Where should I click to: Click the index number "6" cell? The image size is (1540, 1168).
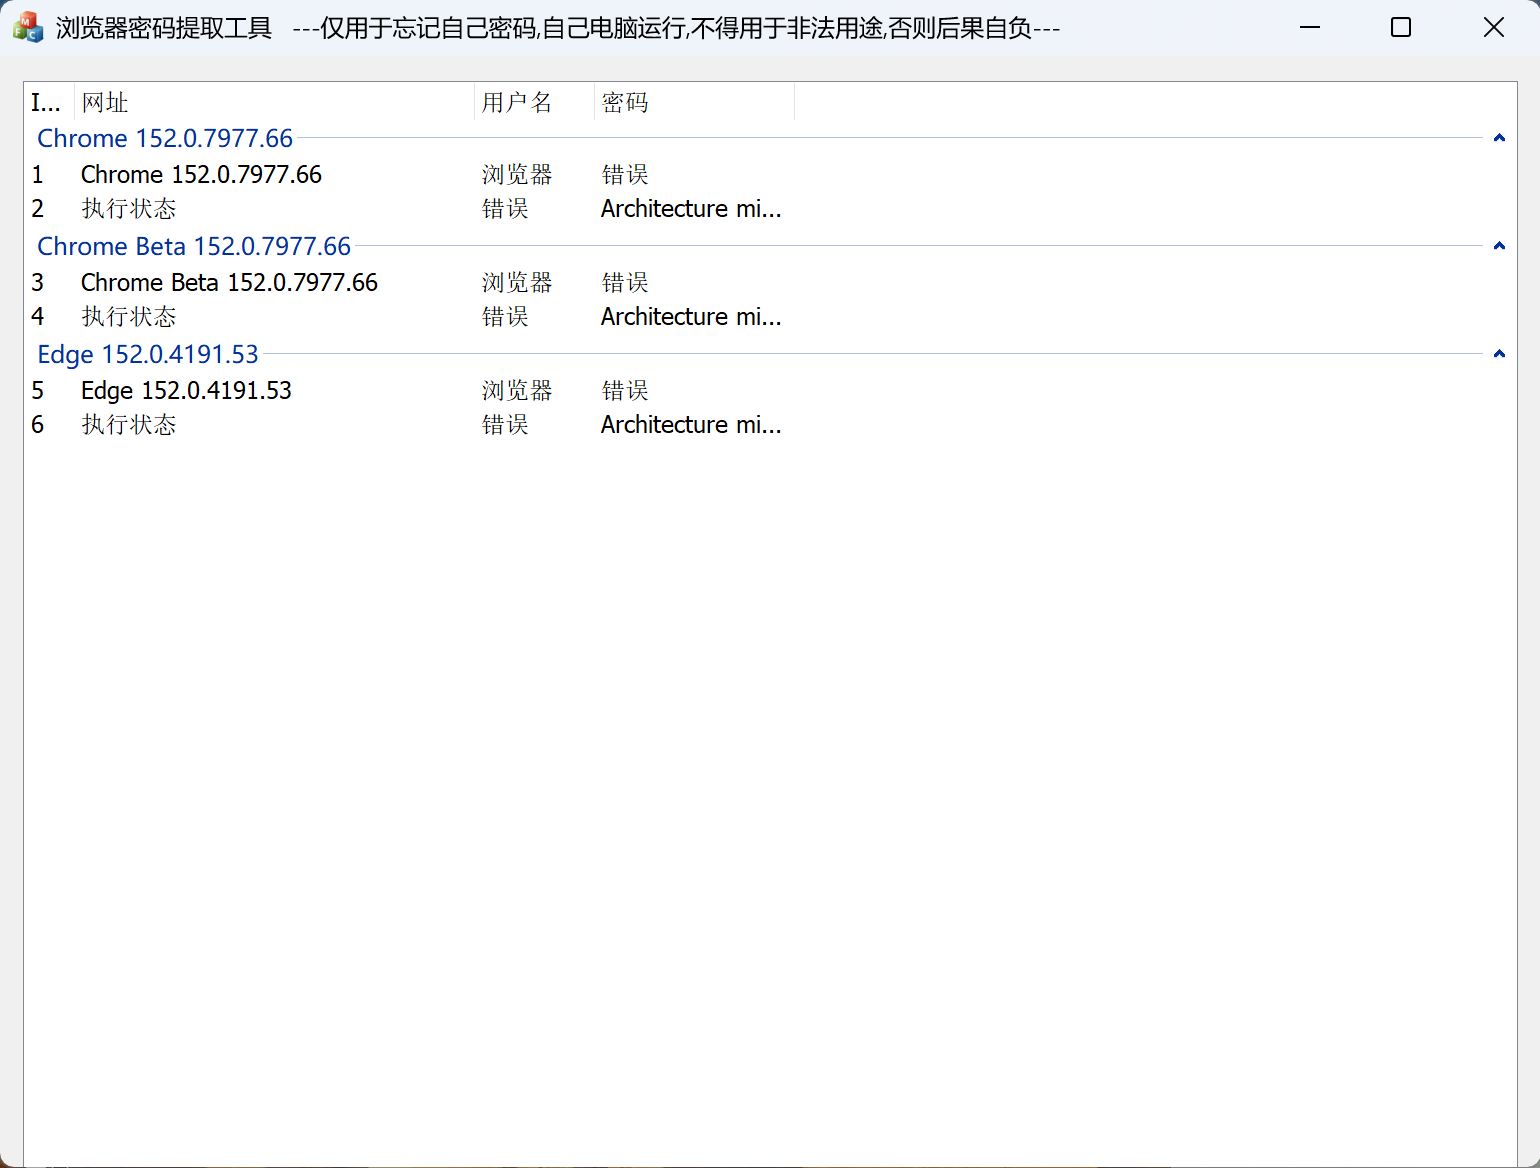(x=38, y=424)
